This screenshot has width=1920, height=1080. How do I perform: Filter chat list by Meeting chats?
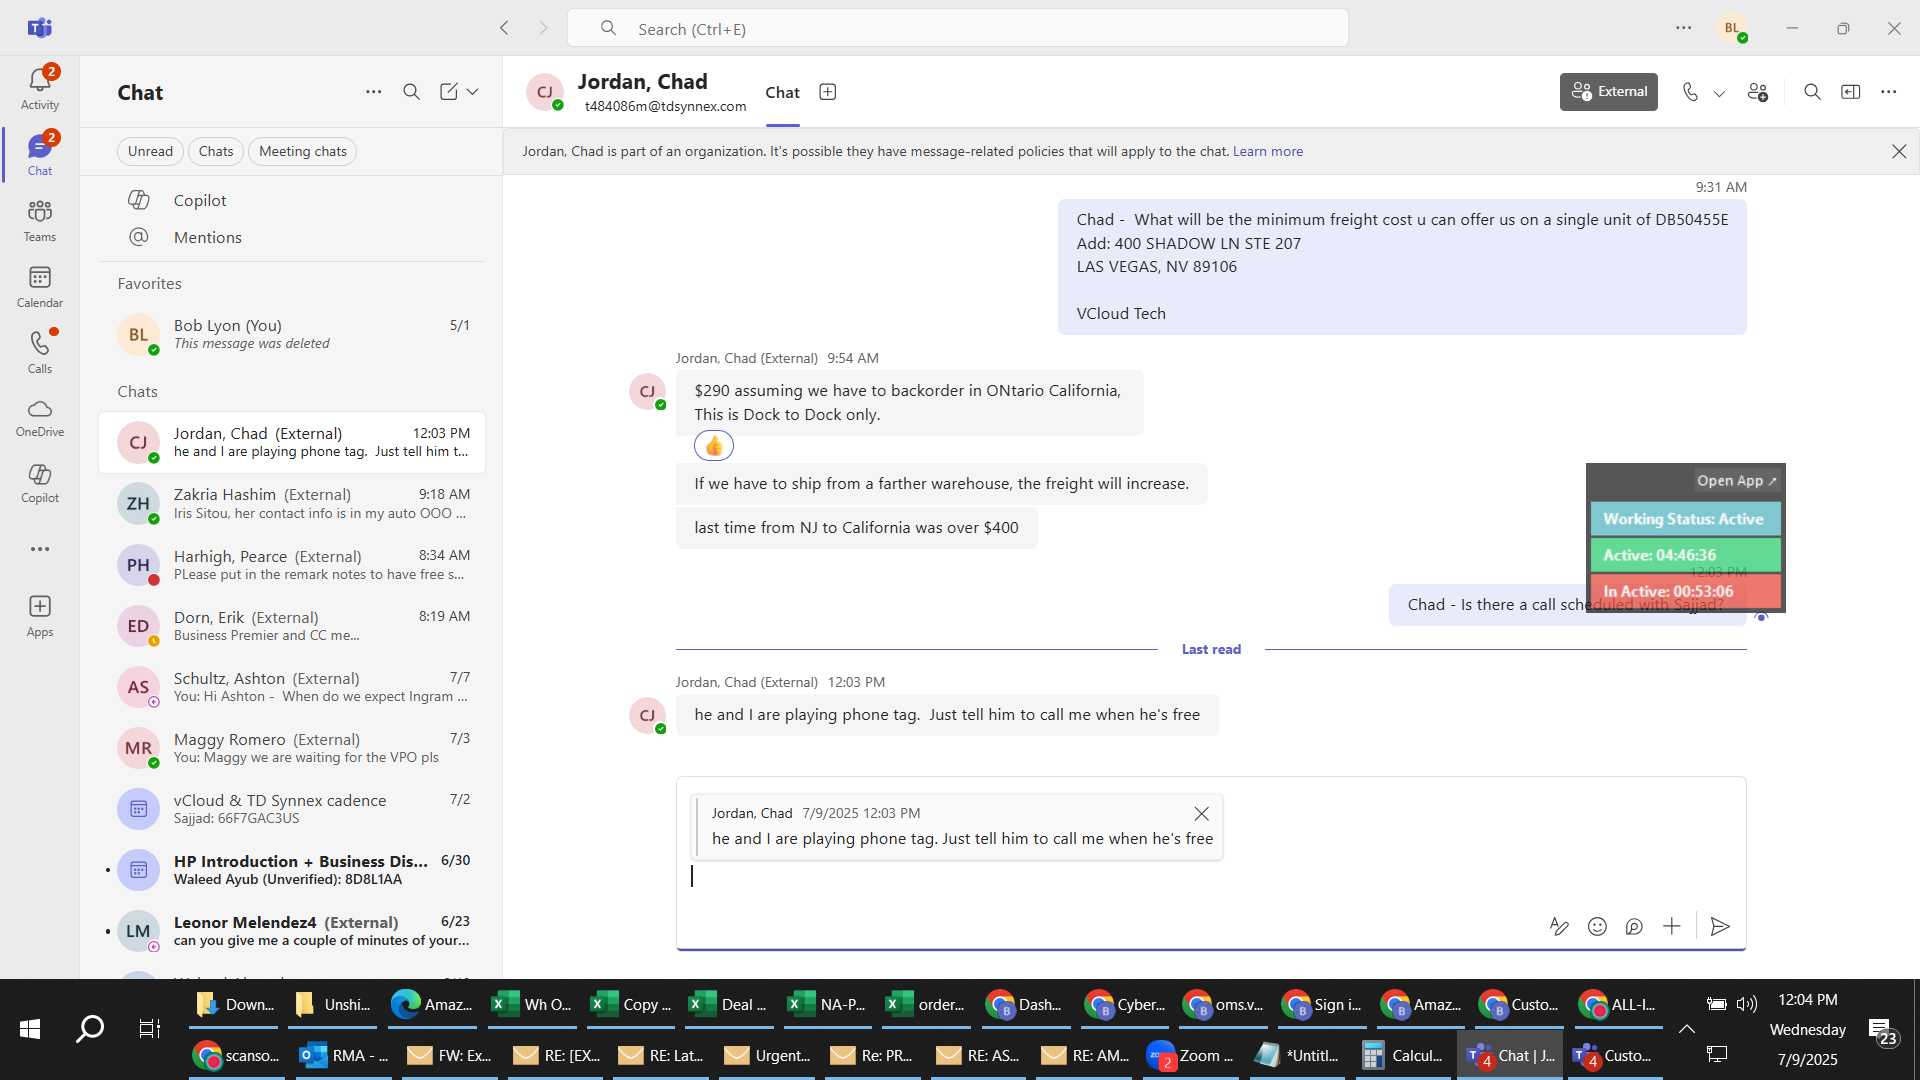point(303,151)
